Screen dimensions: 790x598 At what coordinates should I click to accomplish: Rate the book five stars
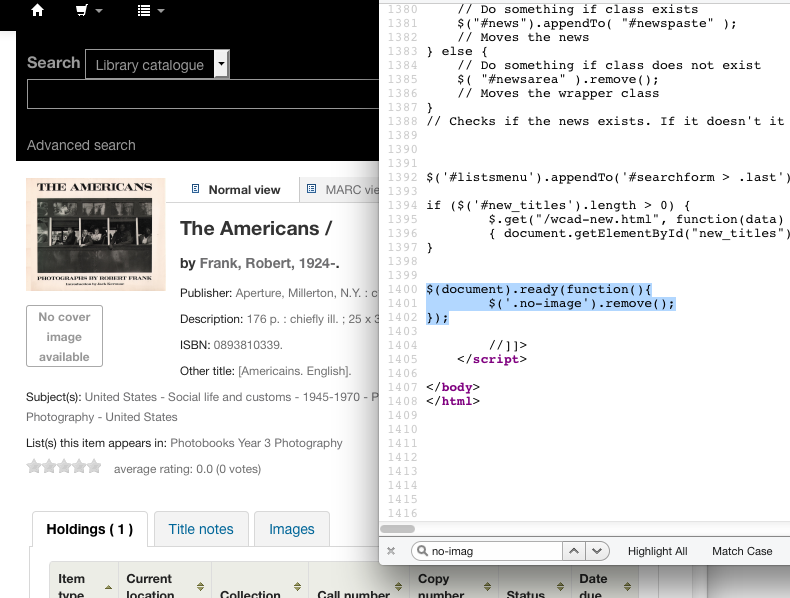pyautogui.click(x=95, y=466)
